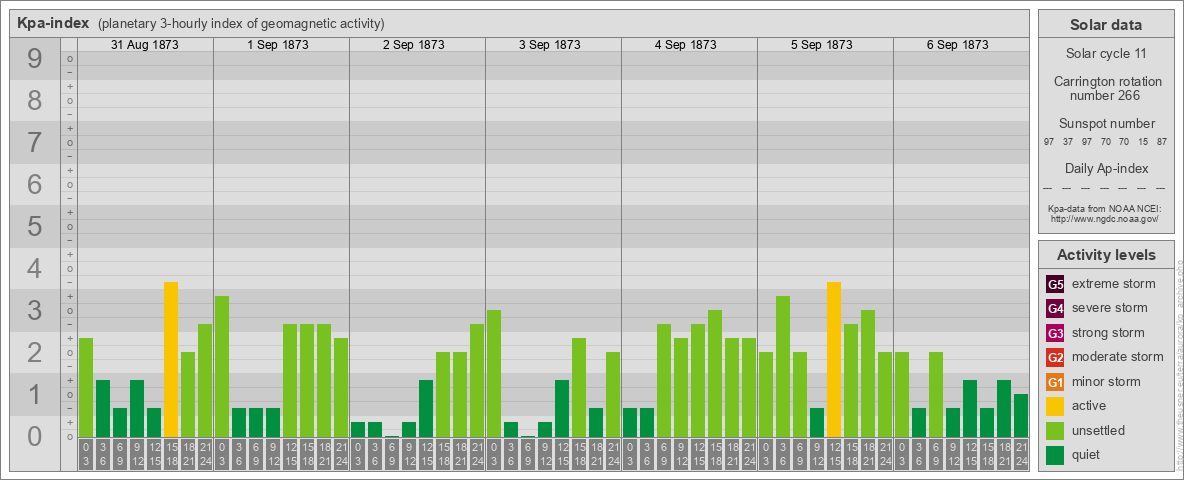Image resolution: width=1184 pixels, height=480 pixels.
Task: Click the G1 minor storm badge
Action: (1055, 382)
